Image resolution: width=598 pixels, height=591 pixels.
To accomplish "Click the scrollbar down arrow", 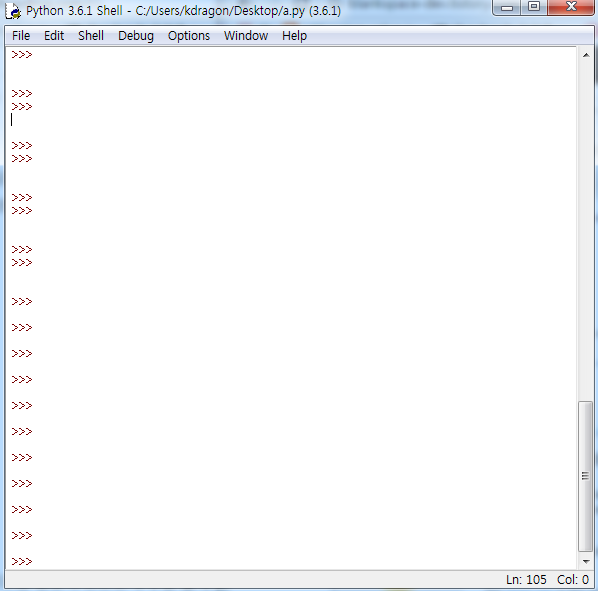I will pyautogui.click(x=586, y=561).
